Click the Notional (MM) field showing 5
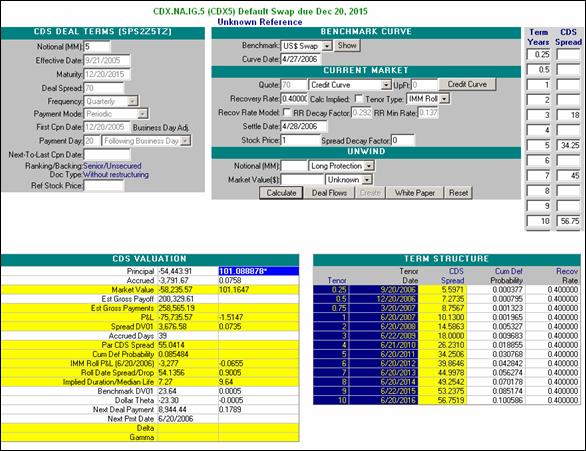This screenshot has width=586, height=451. coord(97,47)
